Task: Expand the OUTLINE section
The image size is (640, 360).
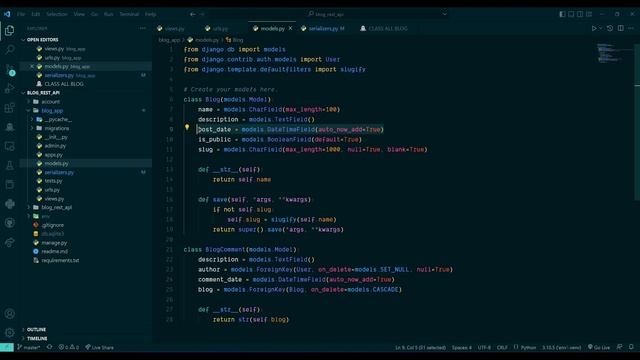Action: pyautogui.click(x=36, y=329)
